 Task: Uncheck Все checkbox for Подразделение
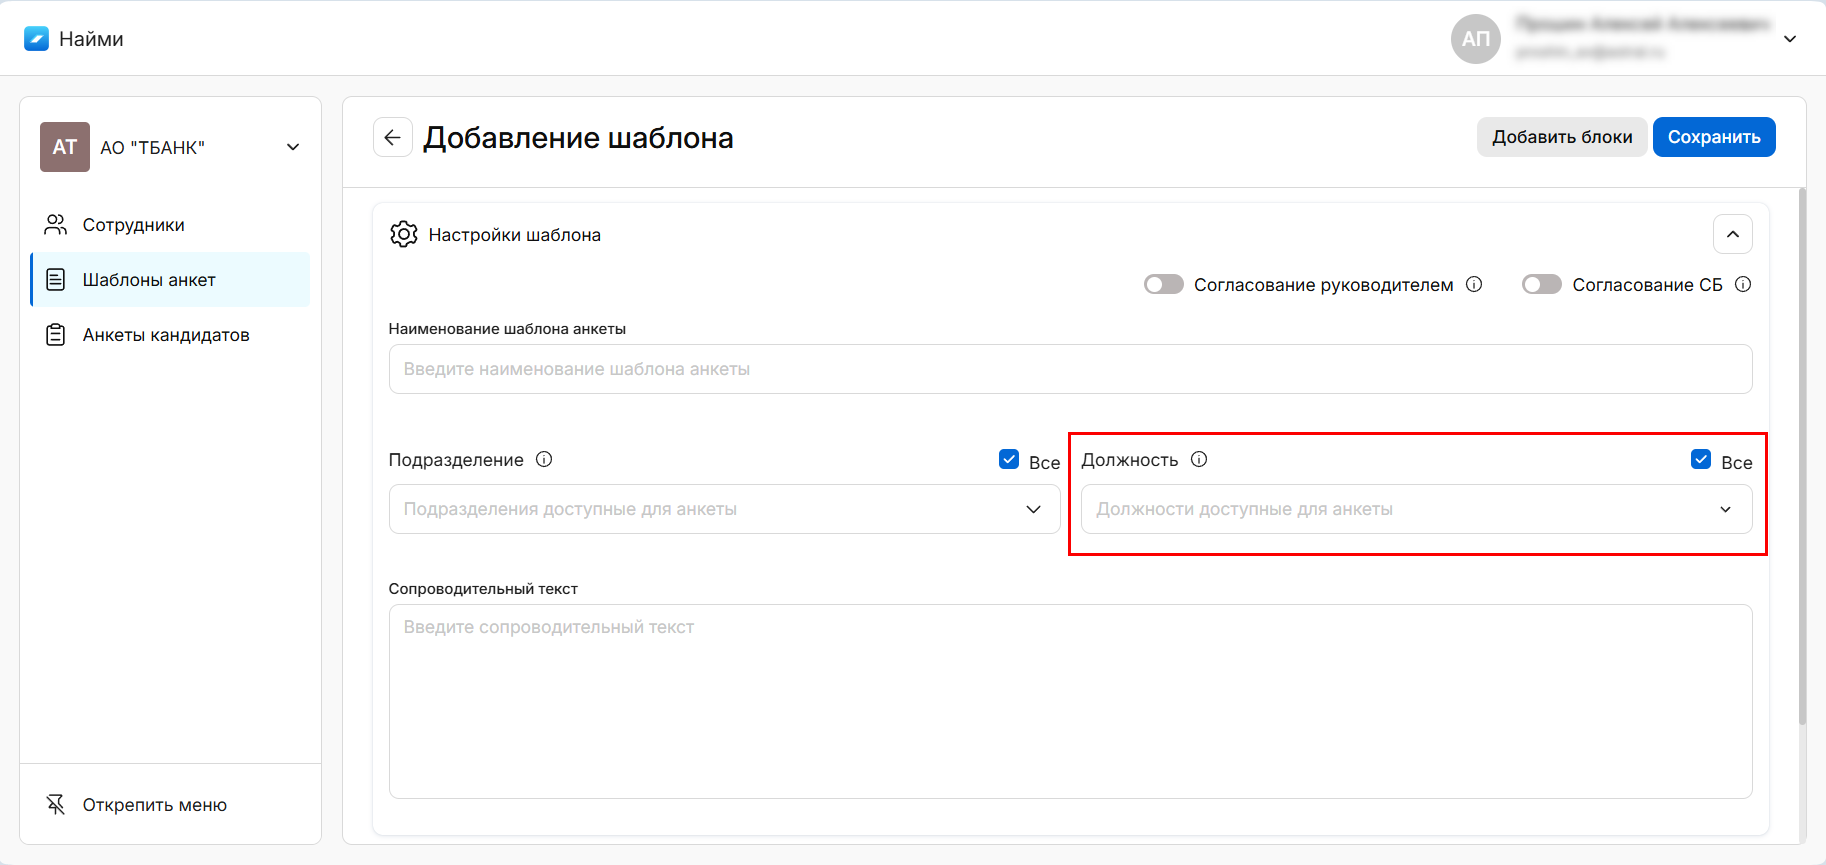1009,459
